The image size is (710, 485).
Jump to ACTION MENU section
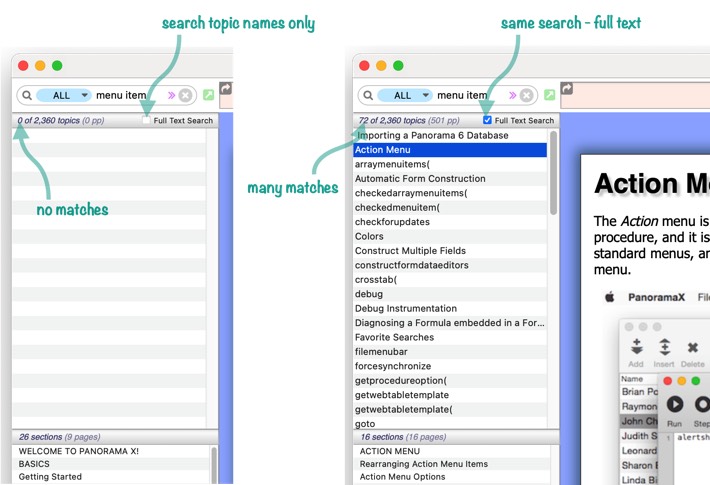coord(451,451)
